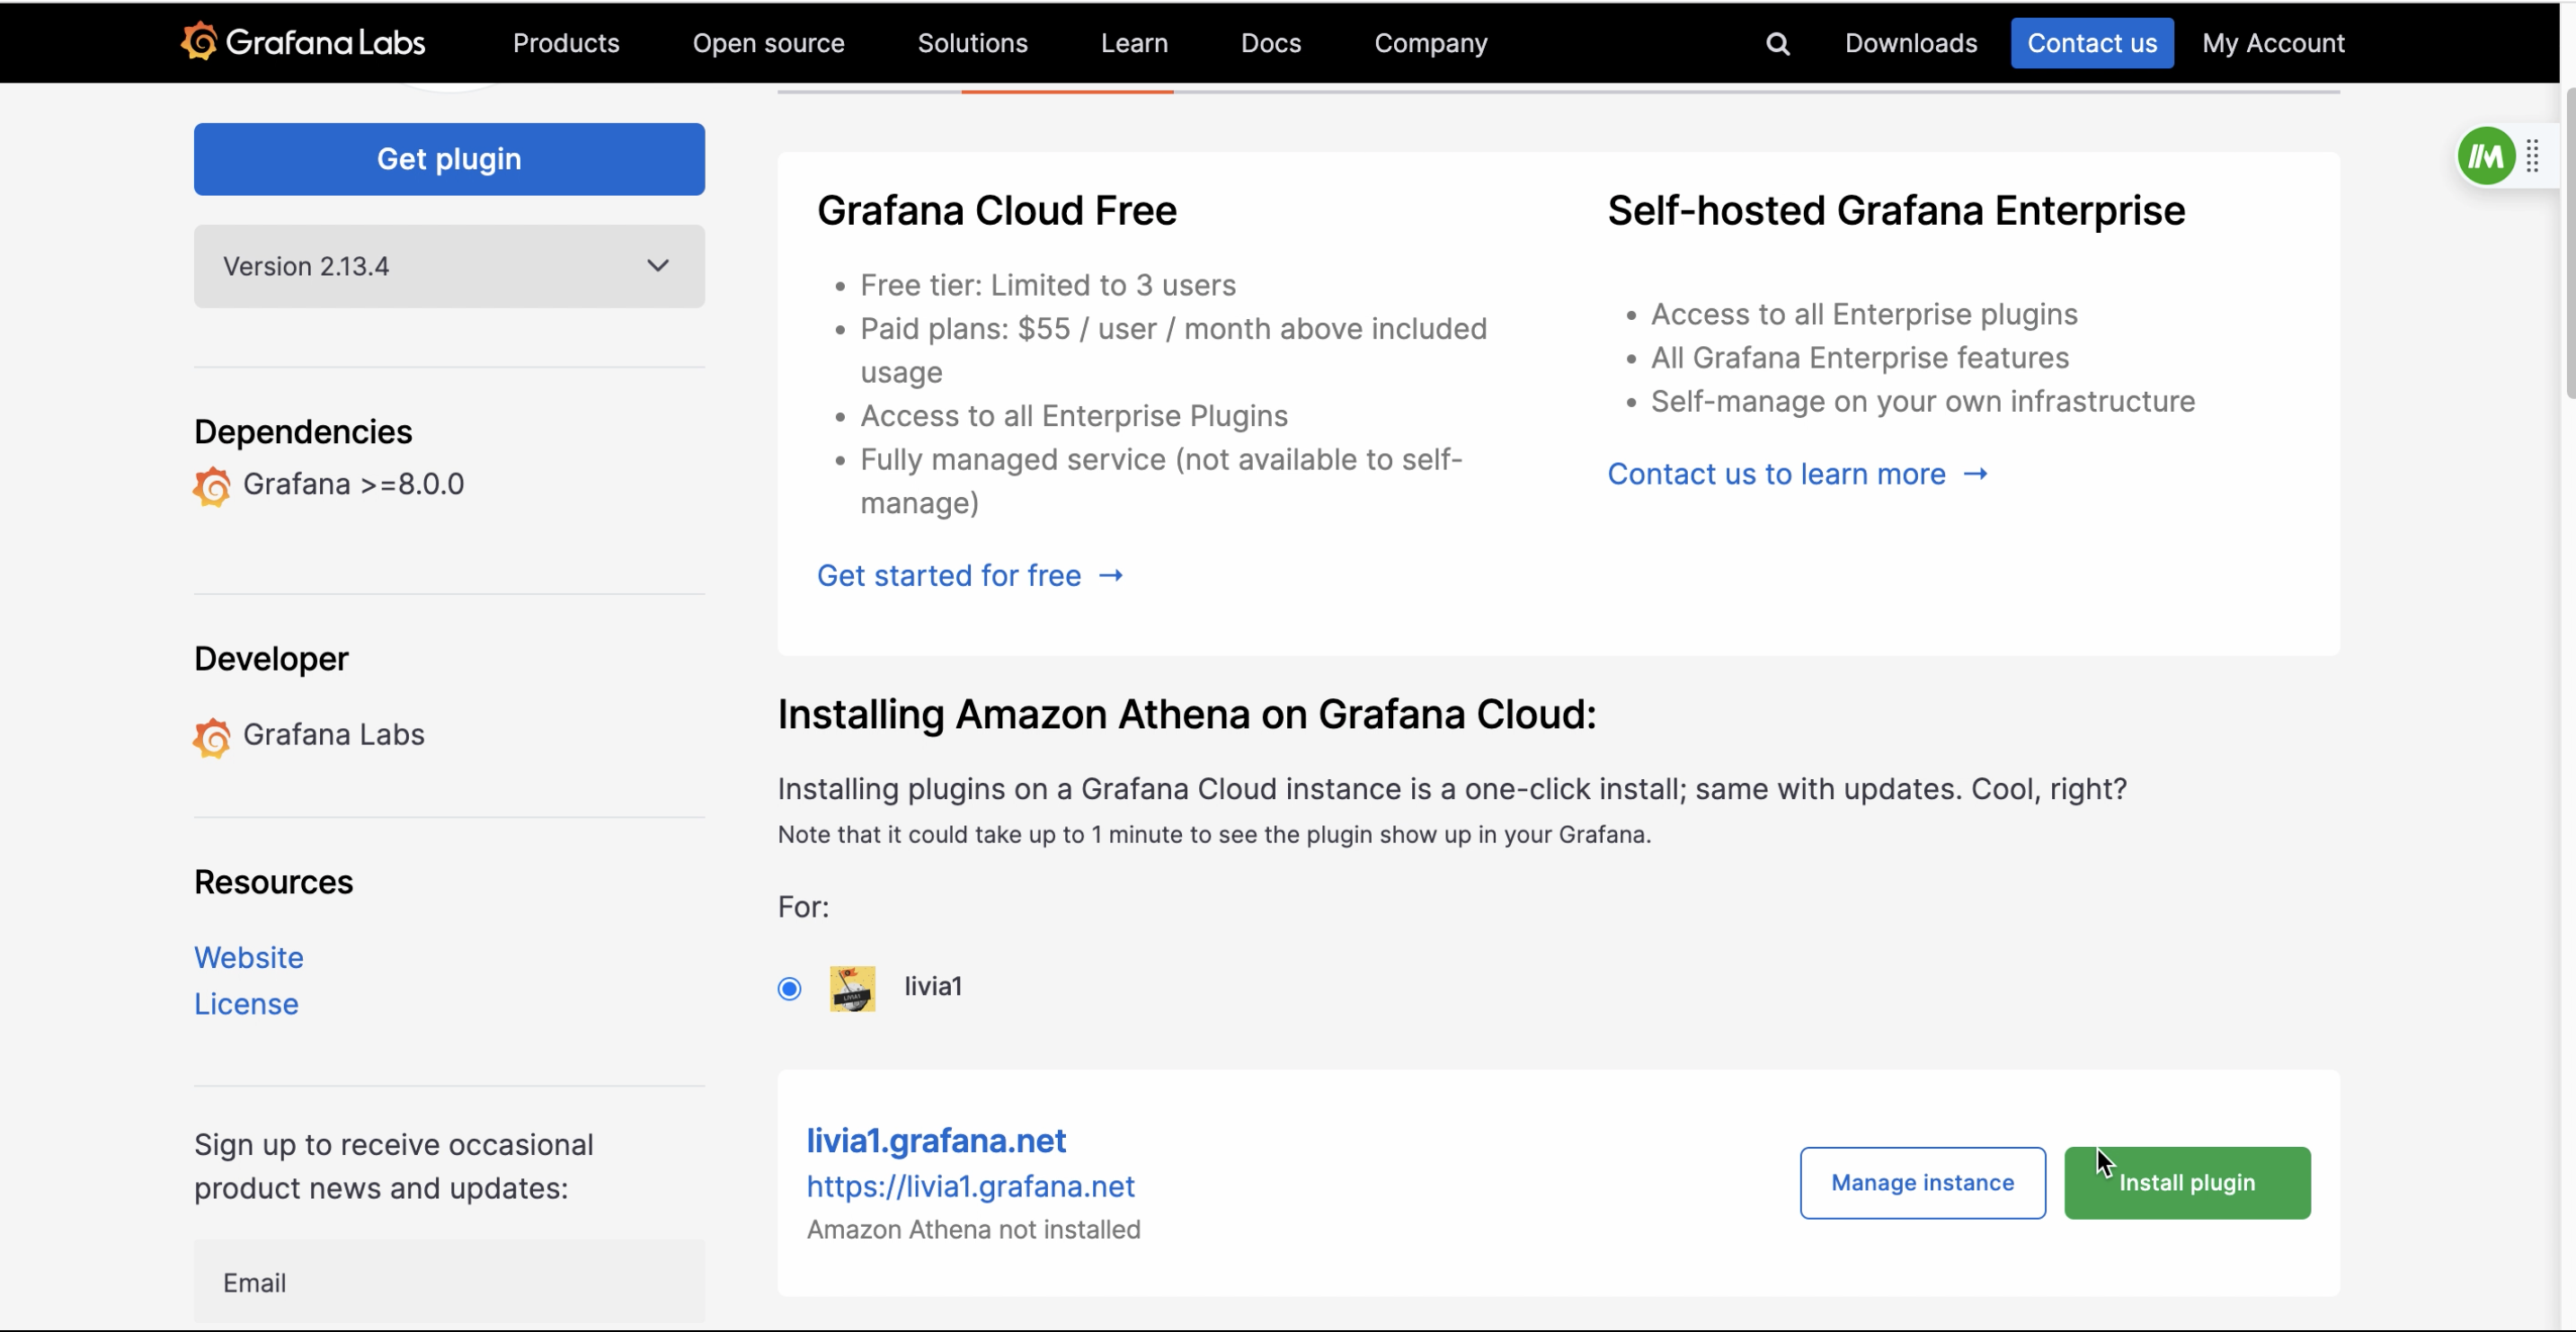Click the Grafana Labs developer name

334,735
